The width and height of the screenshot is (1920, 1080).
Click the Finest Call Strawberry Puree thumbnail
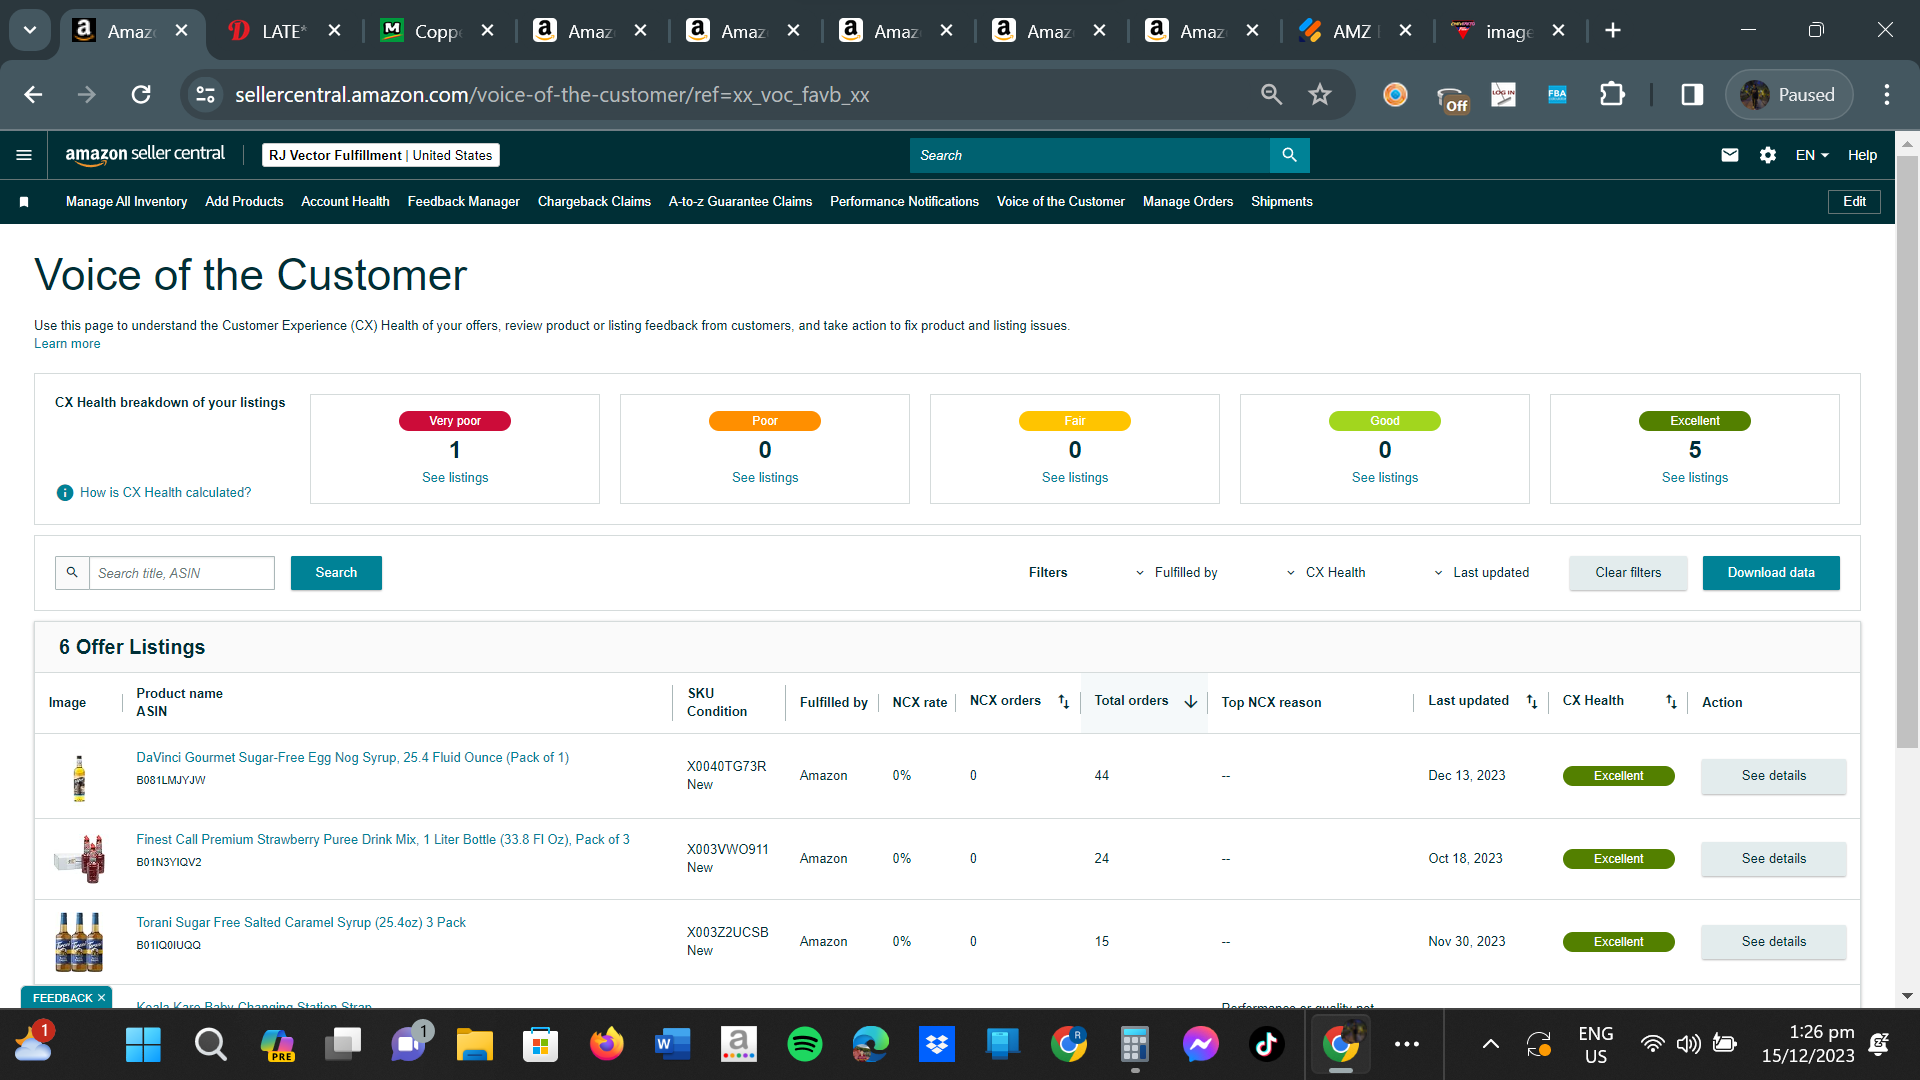pyautogui.click(x=80, y=859)
